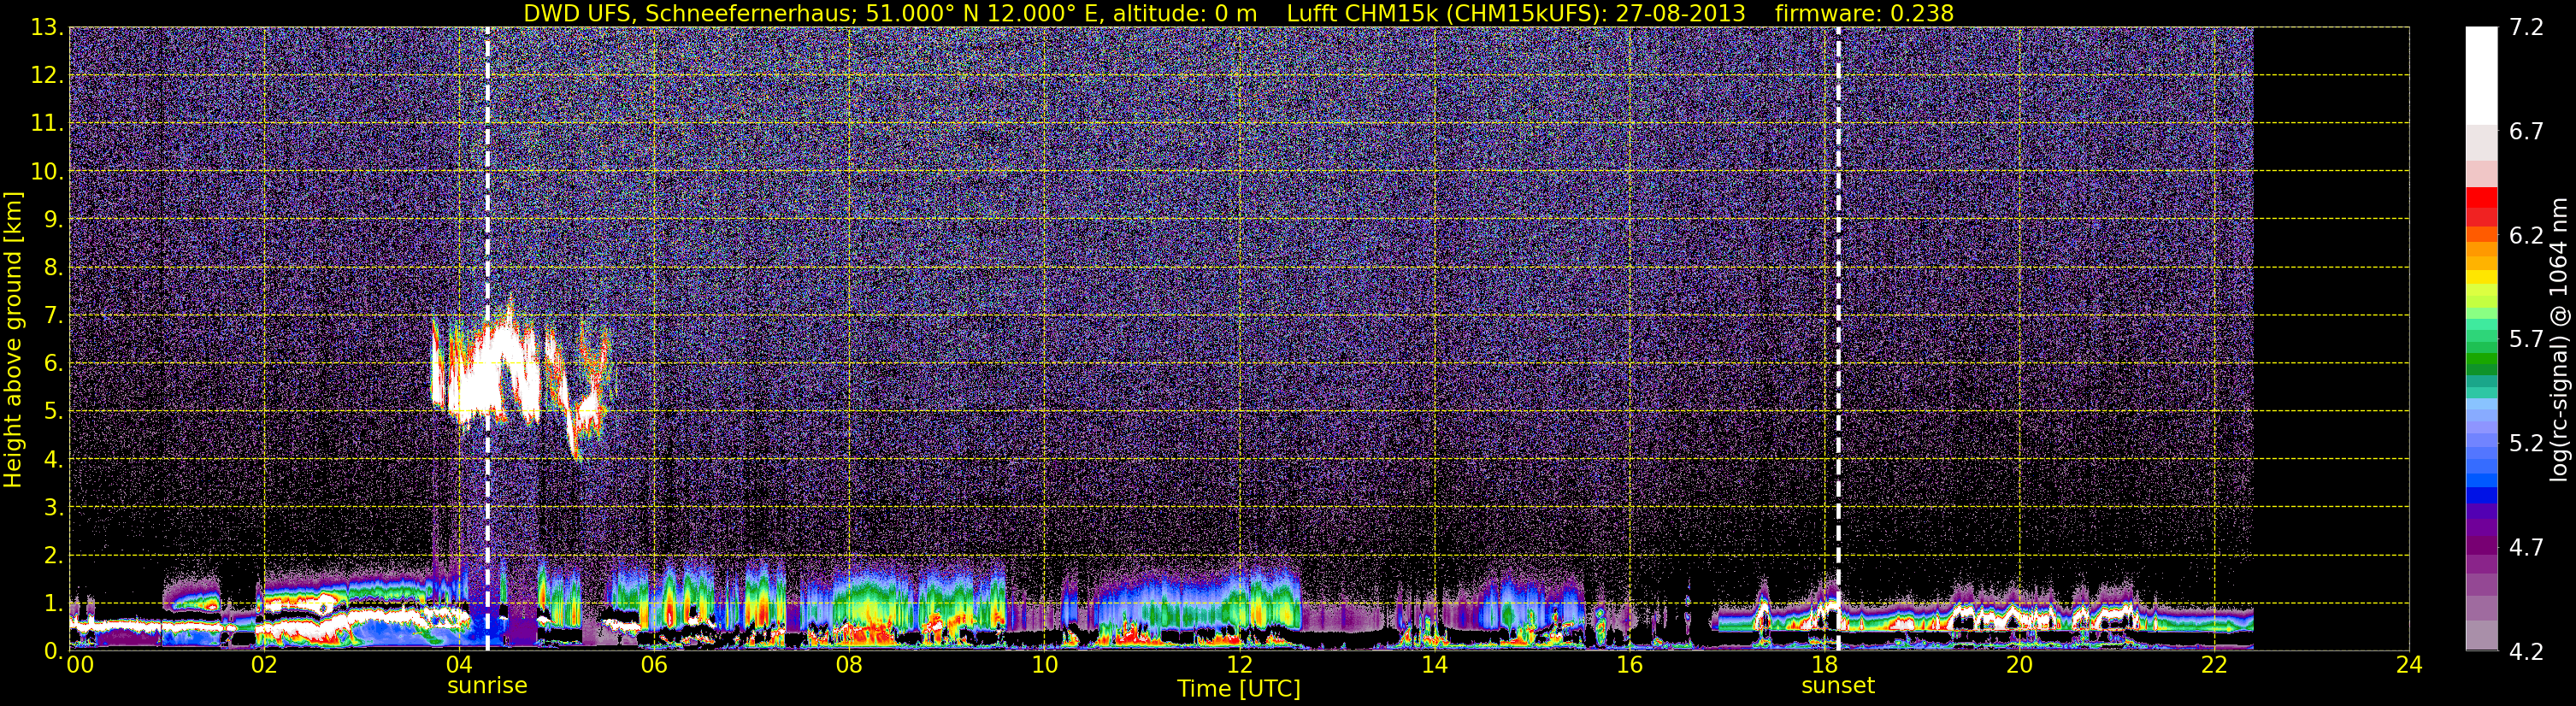
Task: Click the dashed white sunrise line
Action: 487,339
